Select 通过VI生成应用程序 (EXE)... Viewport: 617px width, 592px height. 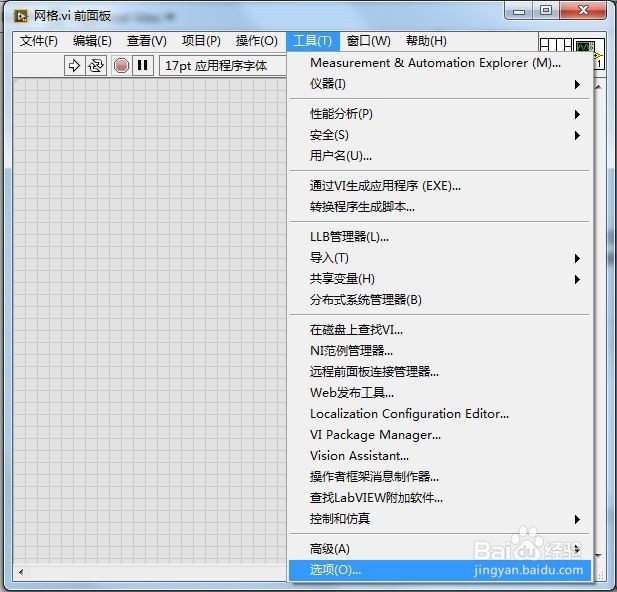pyautogui.click(x=440, y=185)
